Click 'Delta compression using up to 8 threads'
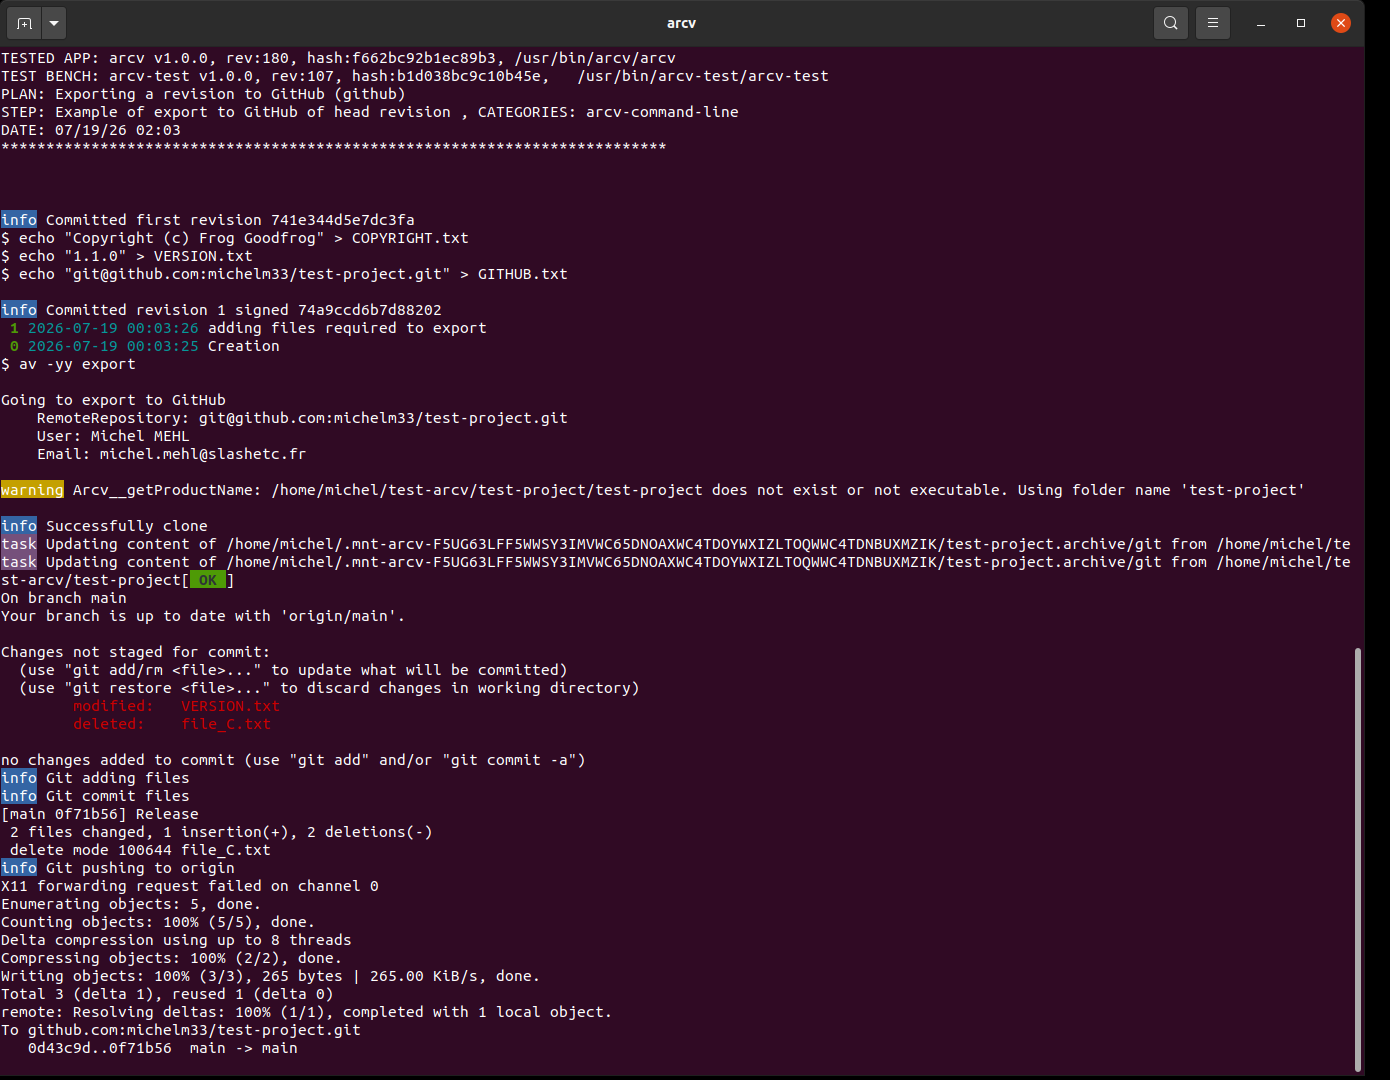The height and width of the screenshot is (1080, 1390). (x=176, y=940)
